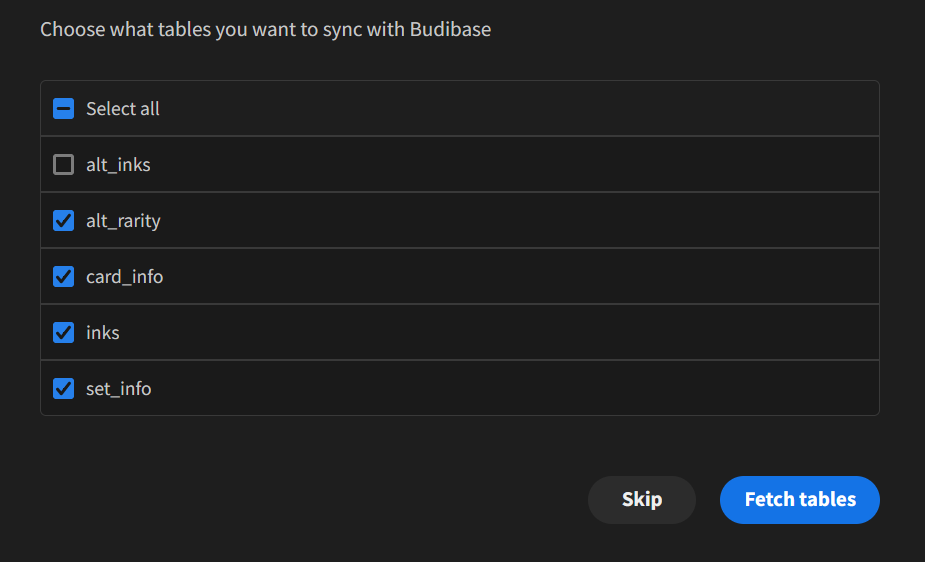The width and height of the screenshot is (925, 562).
Task: Toggle the Select all checkbox
Action: point(63,109)
